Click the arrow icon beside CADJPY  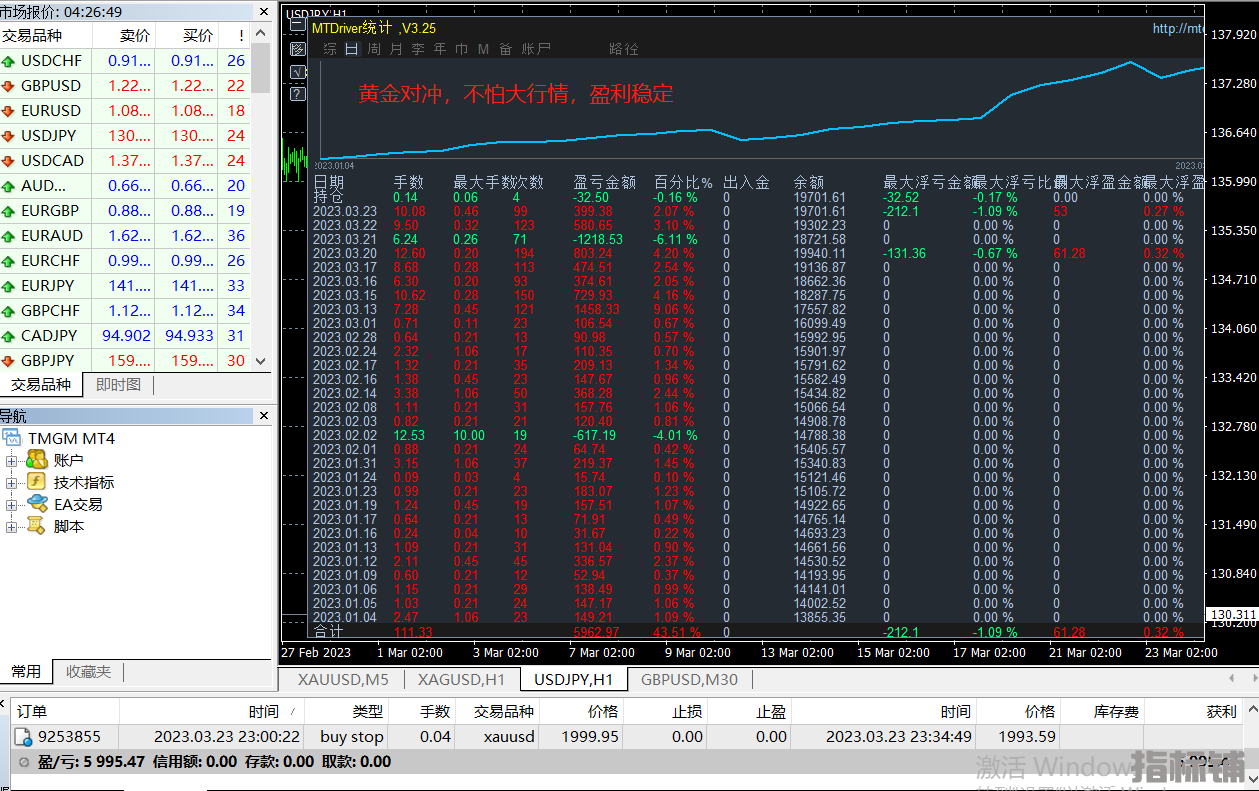coord(9,336)
